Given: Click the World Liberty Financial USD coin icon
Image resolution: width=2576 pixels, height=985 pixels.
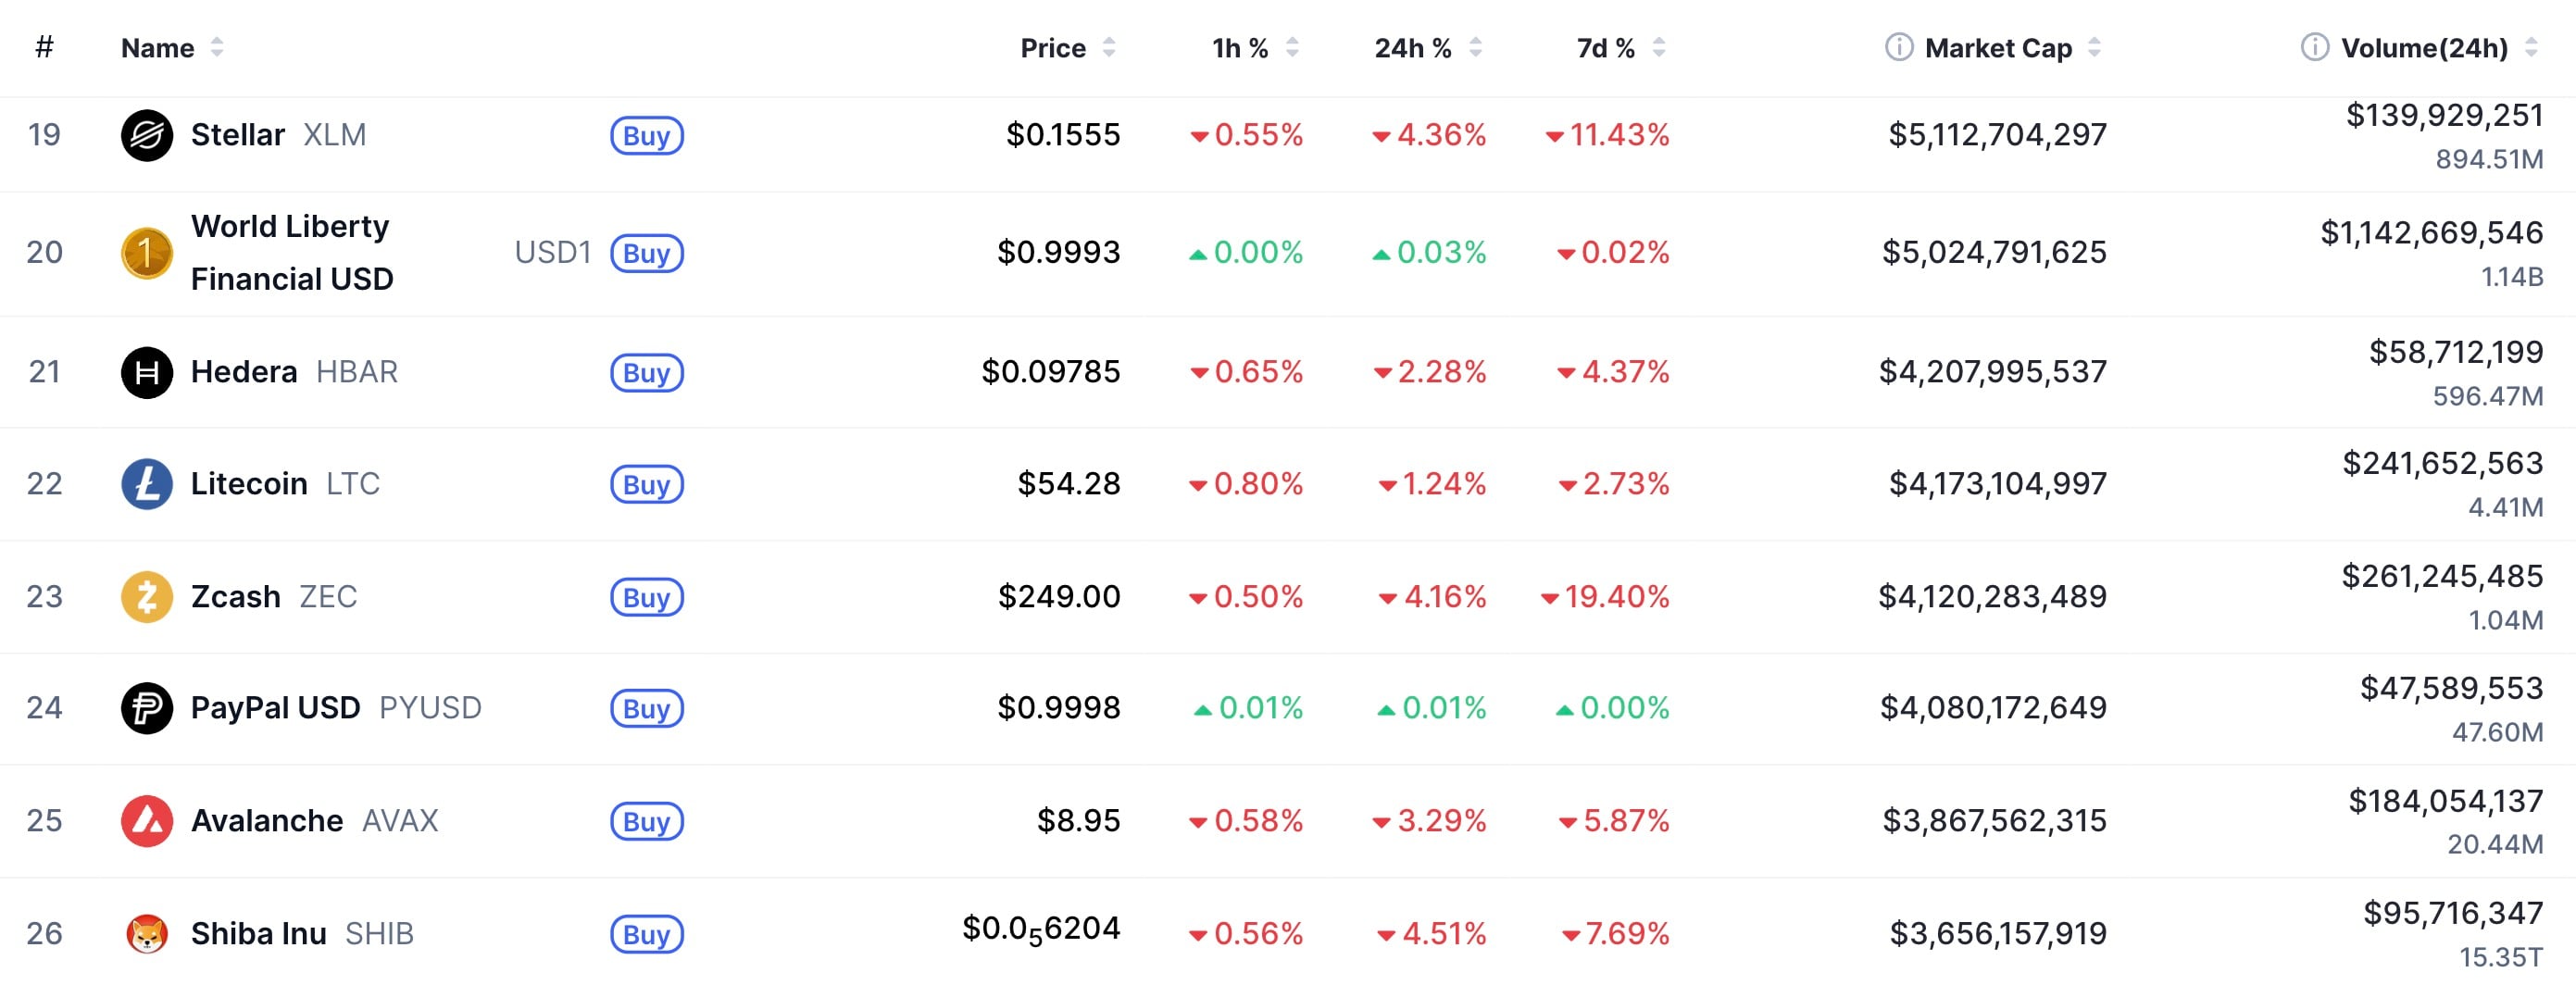Looking at the screenshot, I should pyautogui.click(x=148, y=253).
